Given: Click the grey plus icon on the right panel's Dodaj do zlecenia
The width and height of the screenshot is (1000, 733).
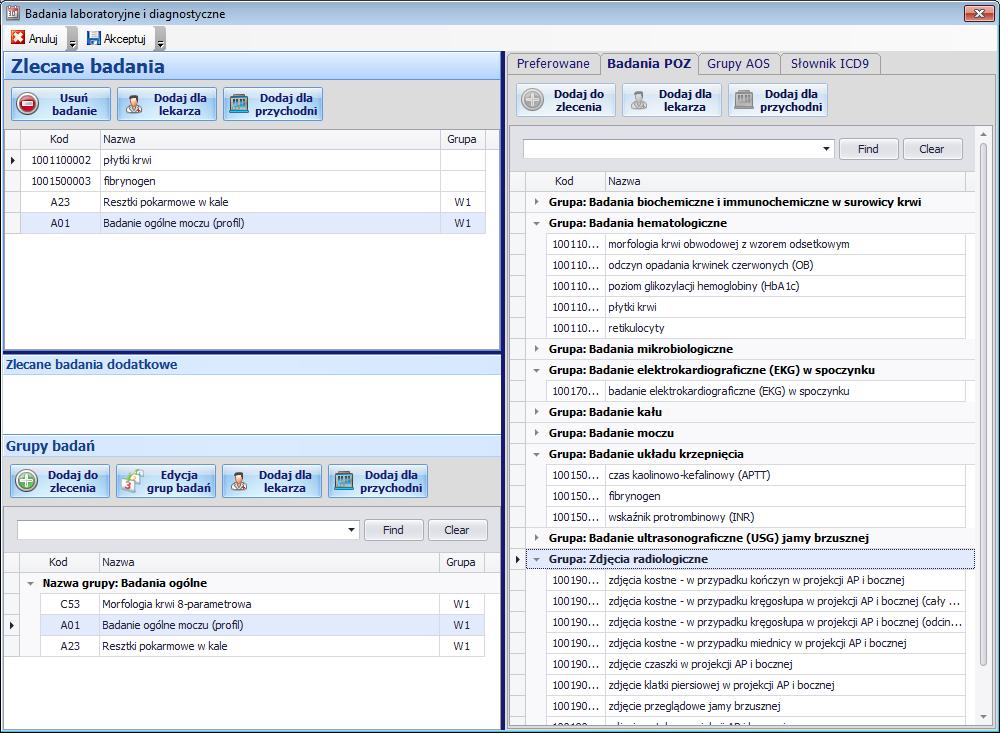Looking at the screenshot, I should coord(533,100).
